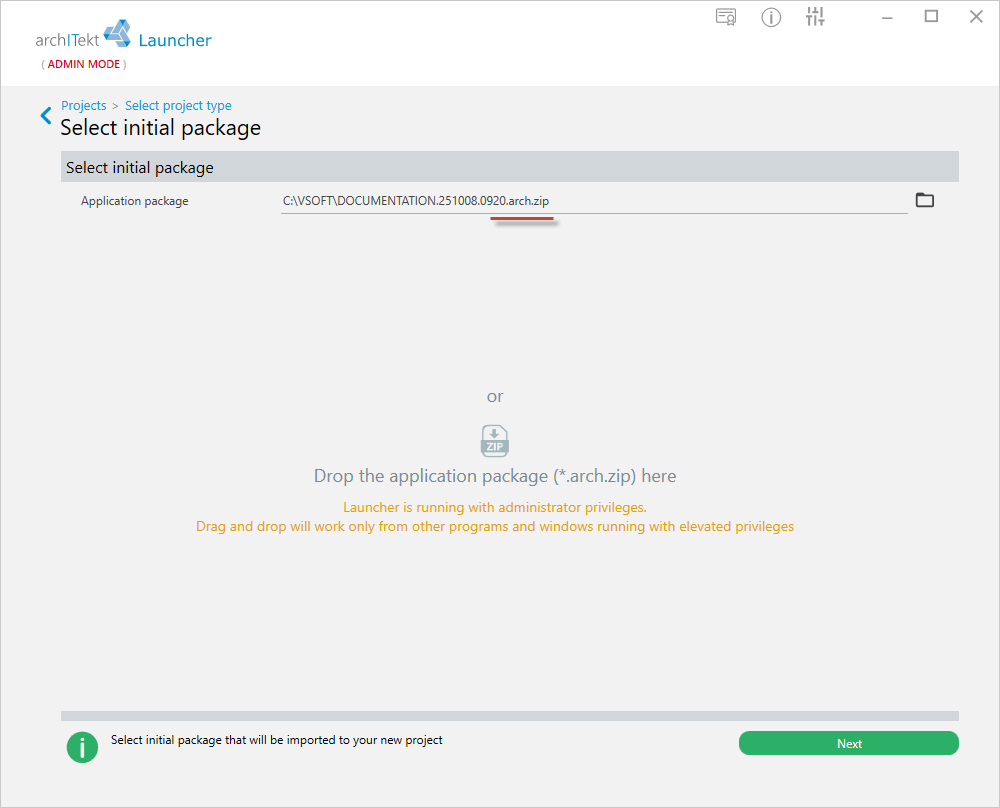Navigate to the Projects breadcrumb
Viewport: 1000px width, 808px height.
pos(84,105)
